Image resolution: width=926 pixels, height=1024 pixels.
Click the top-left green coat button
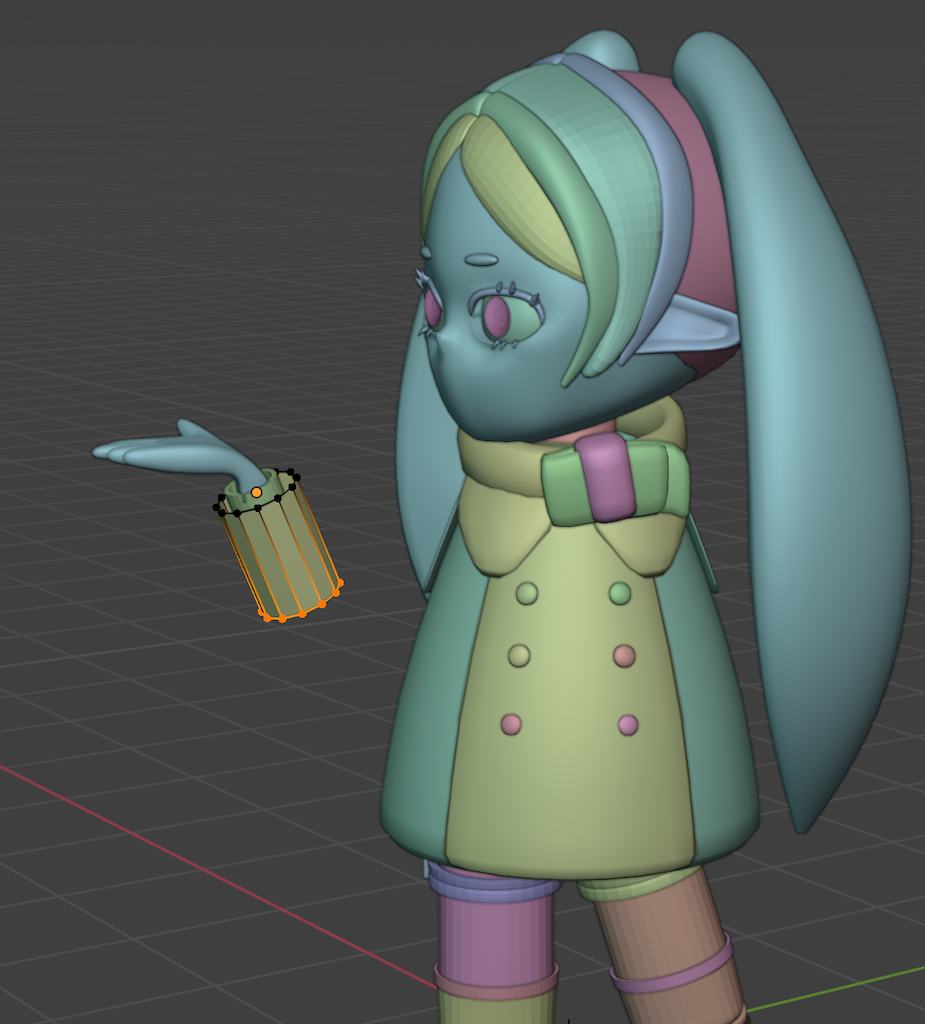(527, 593)
